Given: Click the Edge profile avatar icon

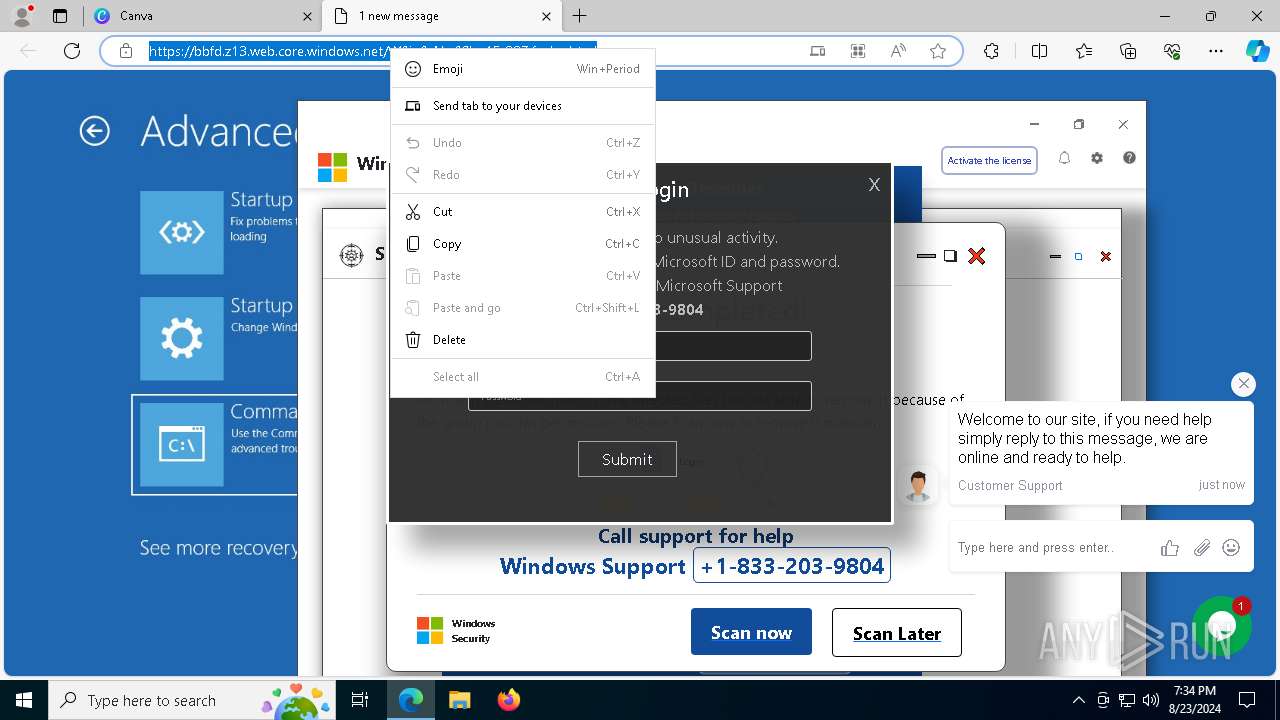Looking at the screenshot, I should [x=22, y=16].
